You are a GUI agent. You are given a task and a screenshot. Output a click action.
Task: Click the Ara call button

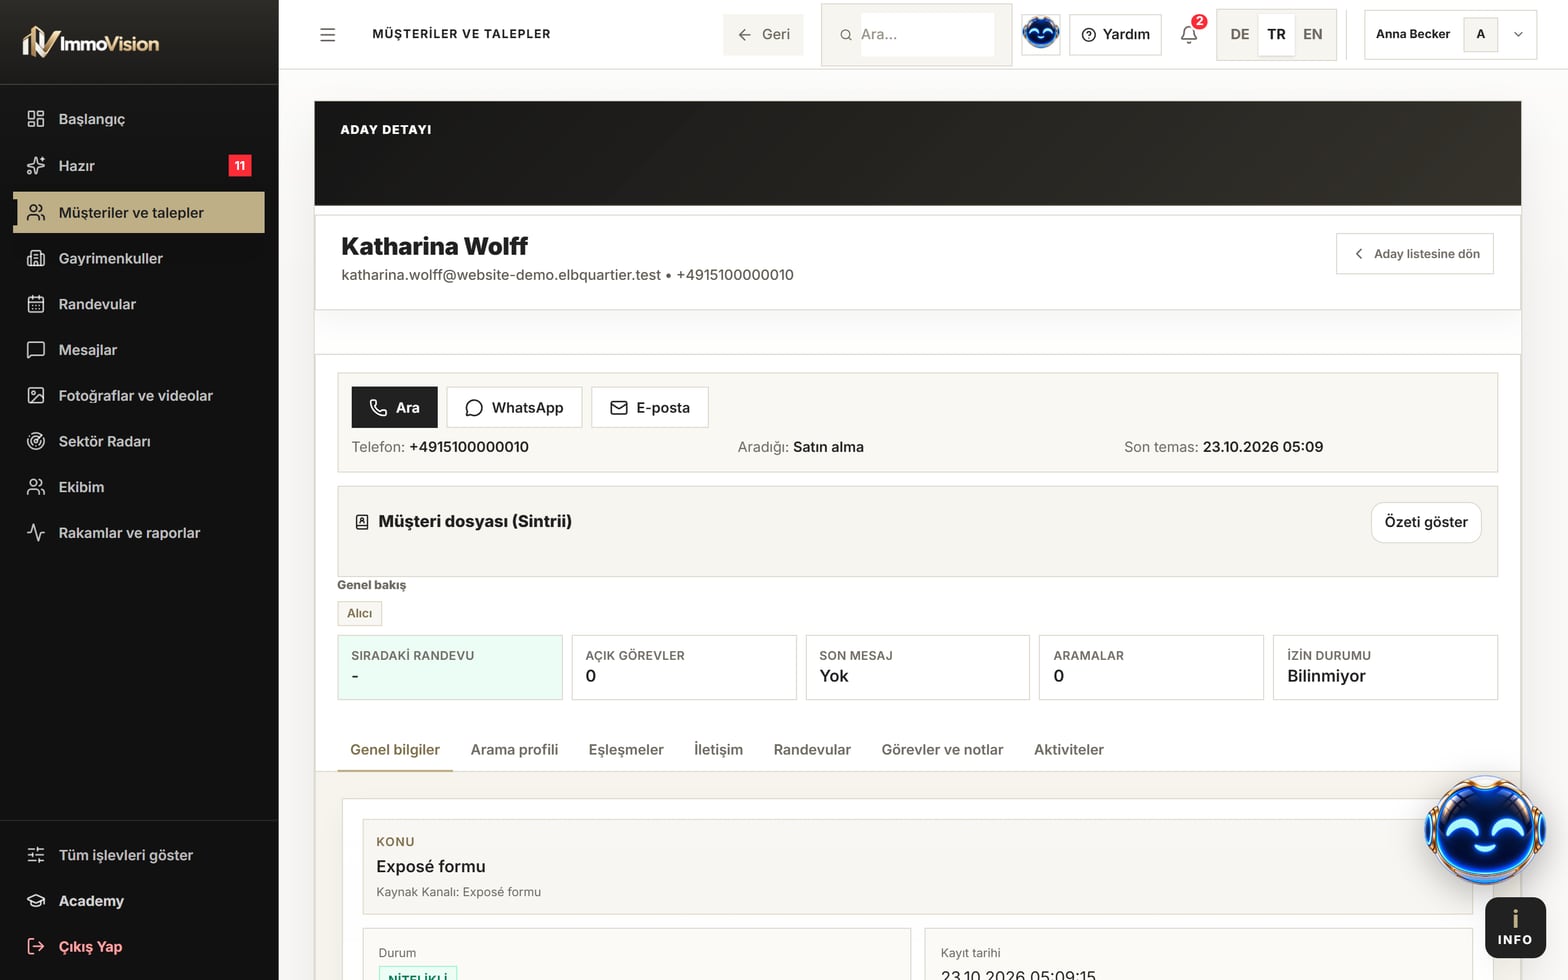tap(394, 407)
